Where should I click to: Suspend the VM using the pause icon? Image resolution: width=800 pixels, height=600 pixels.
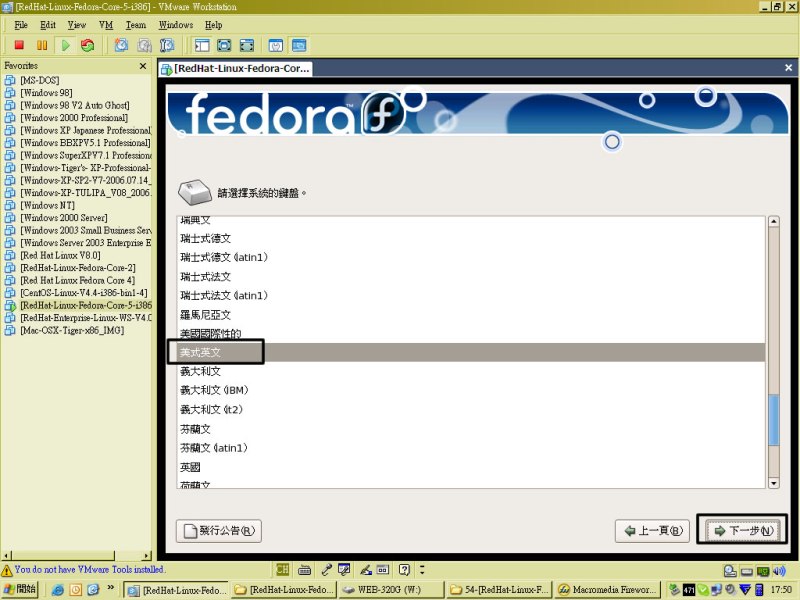(x=42, y=45)
